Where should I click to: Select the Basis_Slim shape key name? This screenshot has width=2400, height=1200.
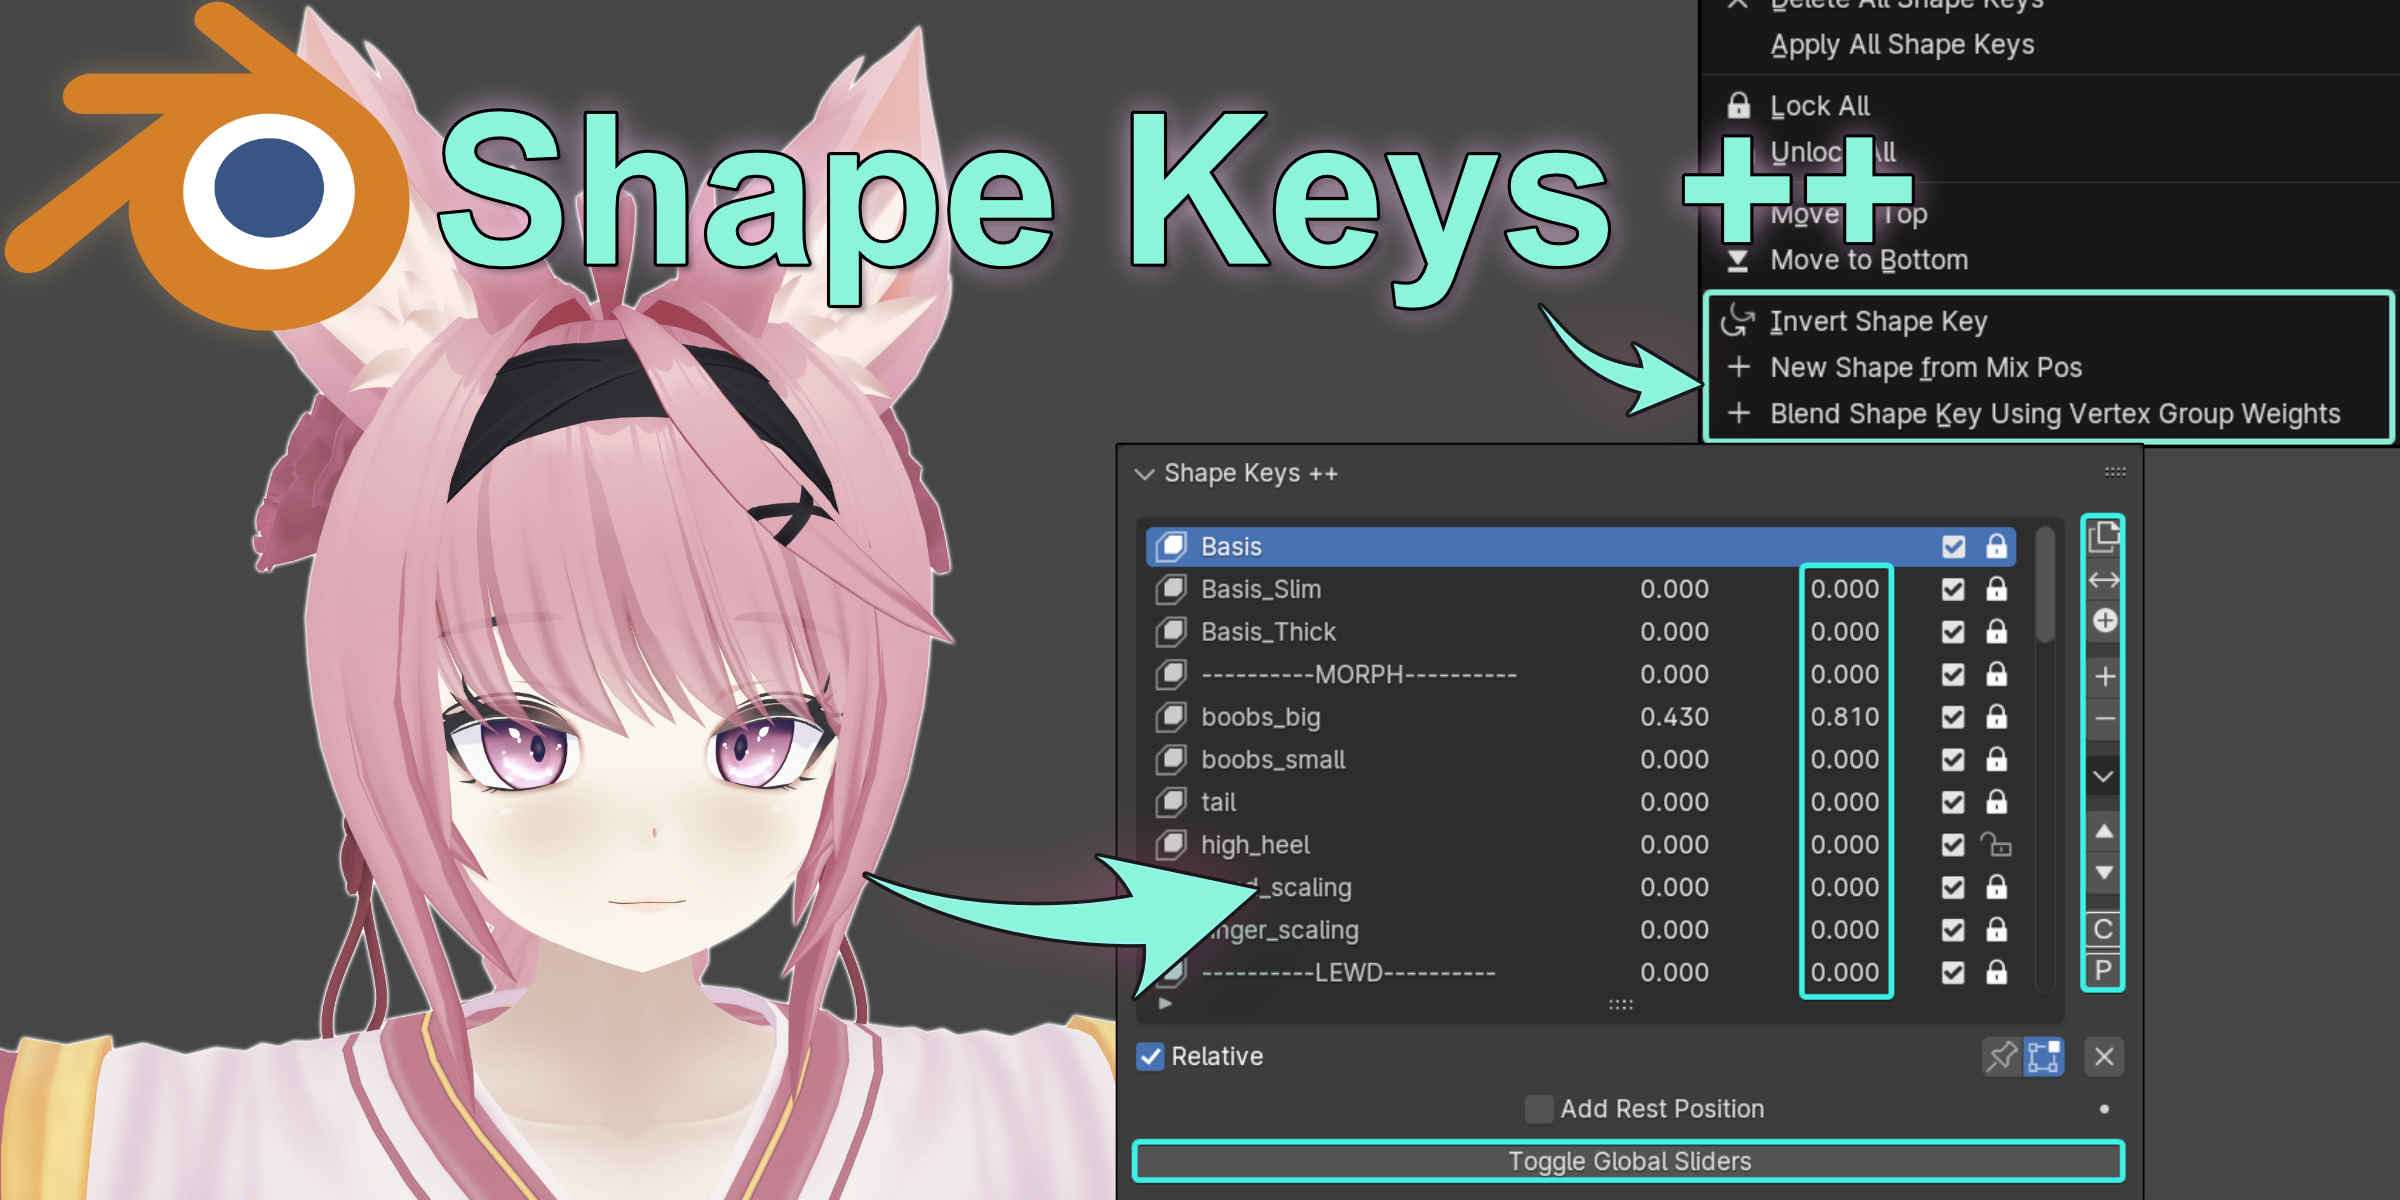[x=1261, y=589]
